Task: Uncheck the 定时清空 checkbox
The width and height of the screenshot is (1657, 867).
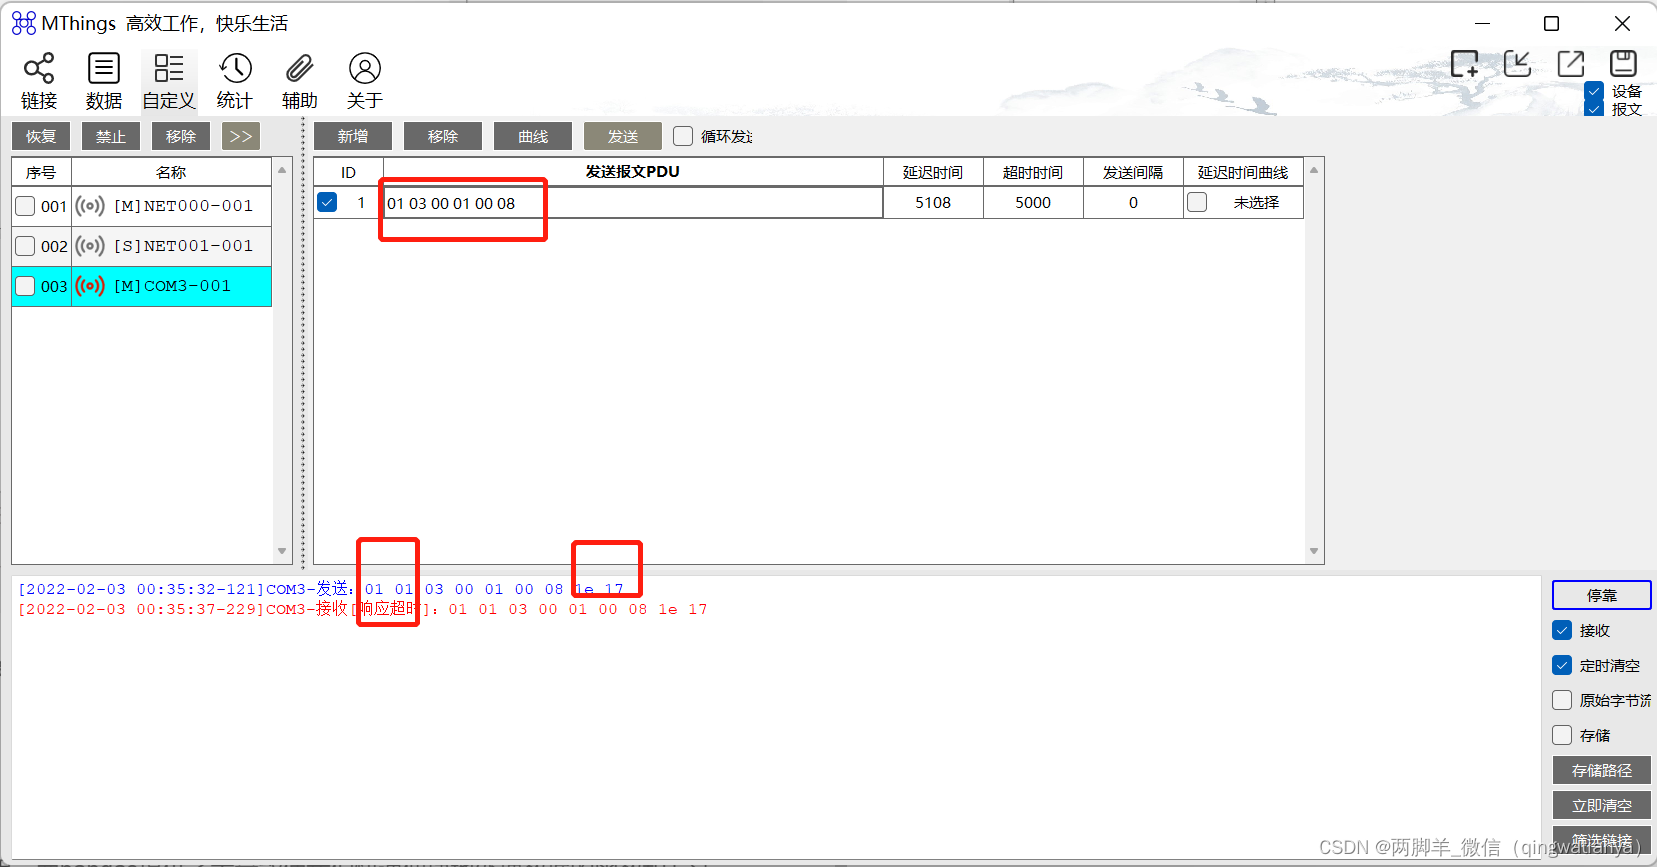Action: [x=1562, y=665]
